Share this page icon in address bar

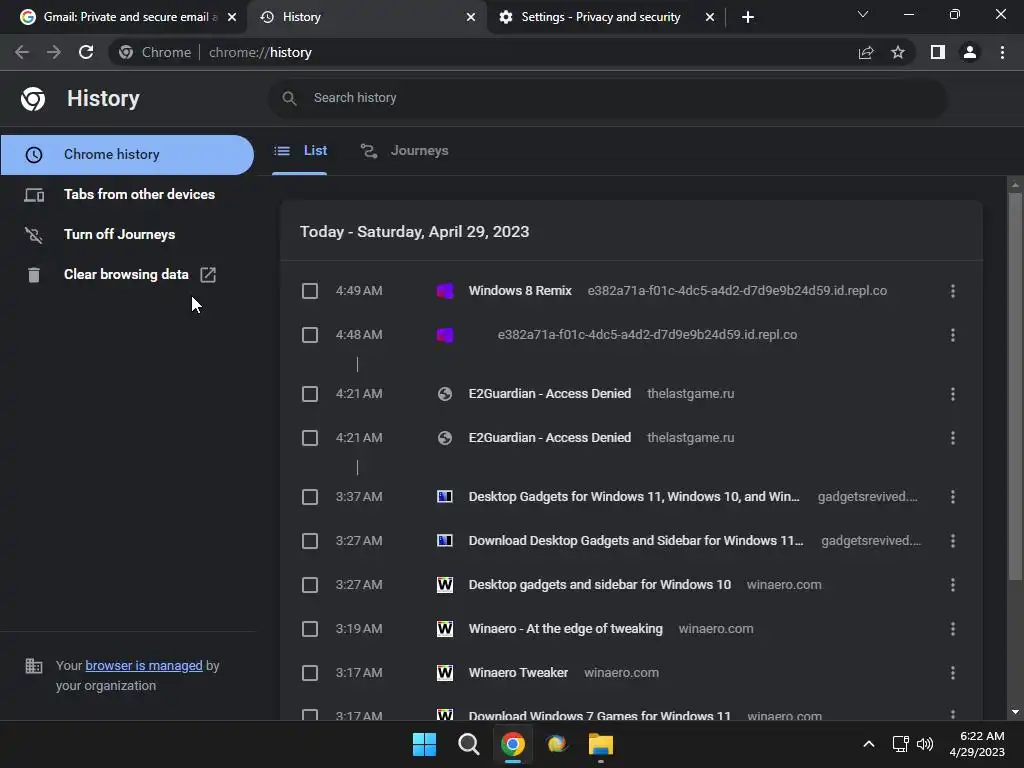(x=866, y=52)
